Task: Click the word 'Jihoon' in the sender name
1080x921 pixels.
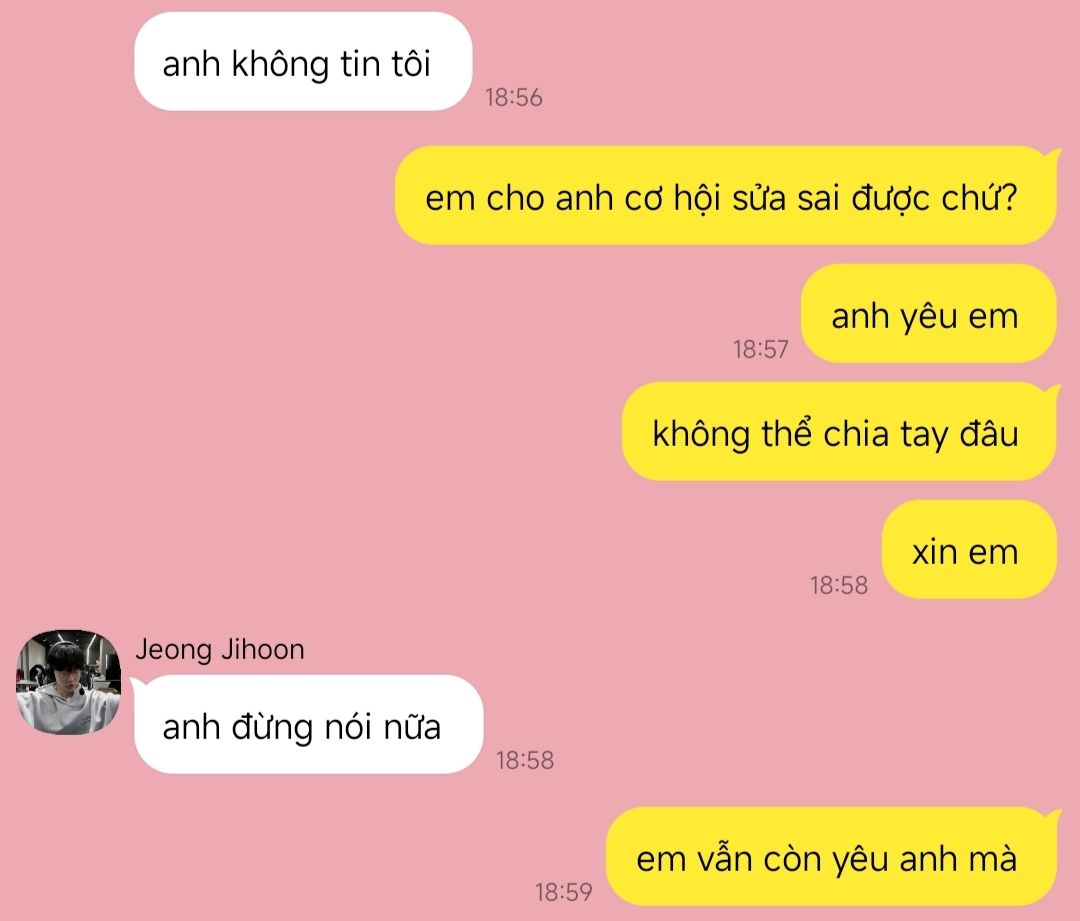Action: point(262,650)
